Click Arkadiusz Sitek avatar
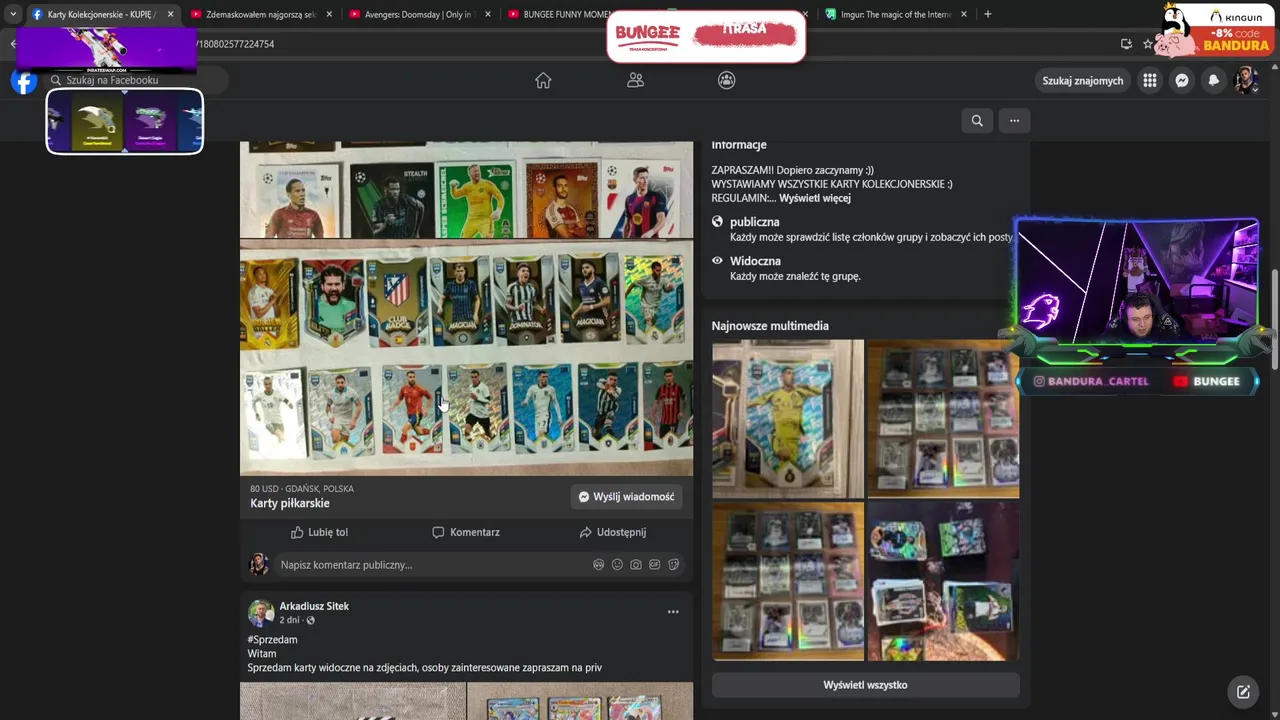1280x720 pixels. click(x=261, y=613)
